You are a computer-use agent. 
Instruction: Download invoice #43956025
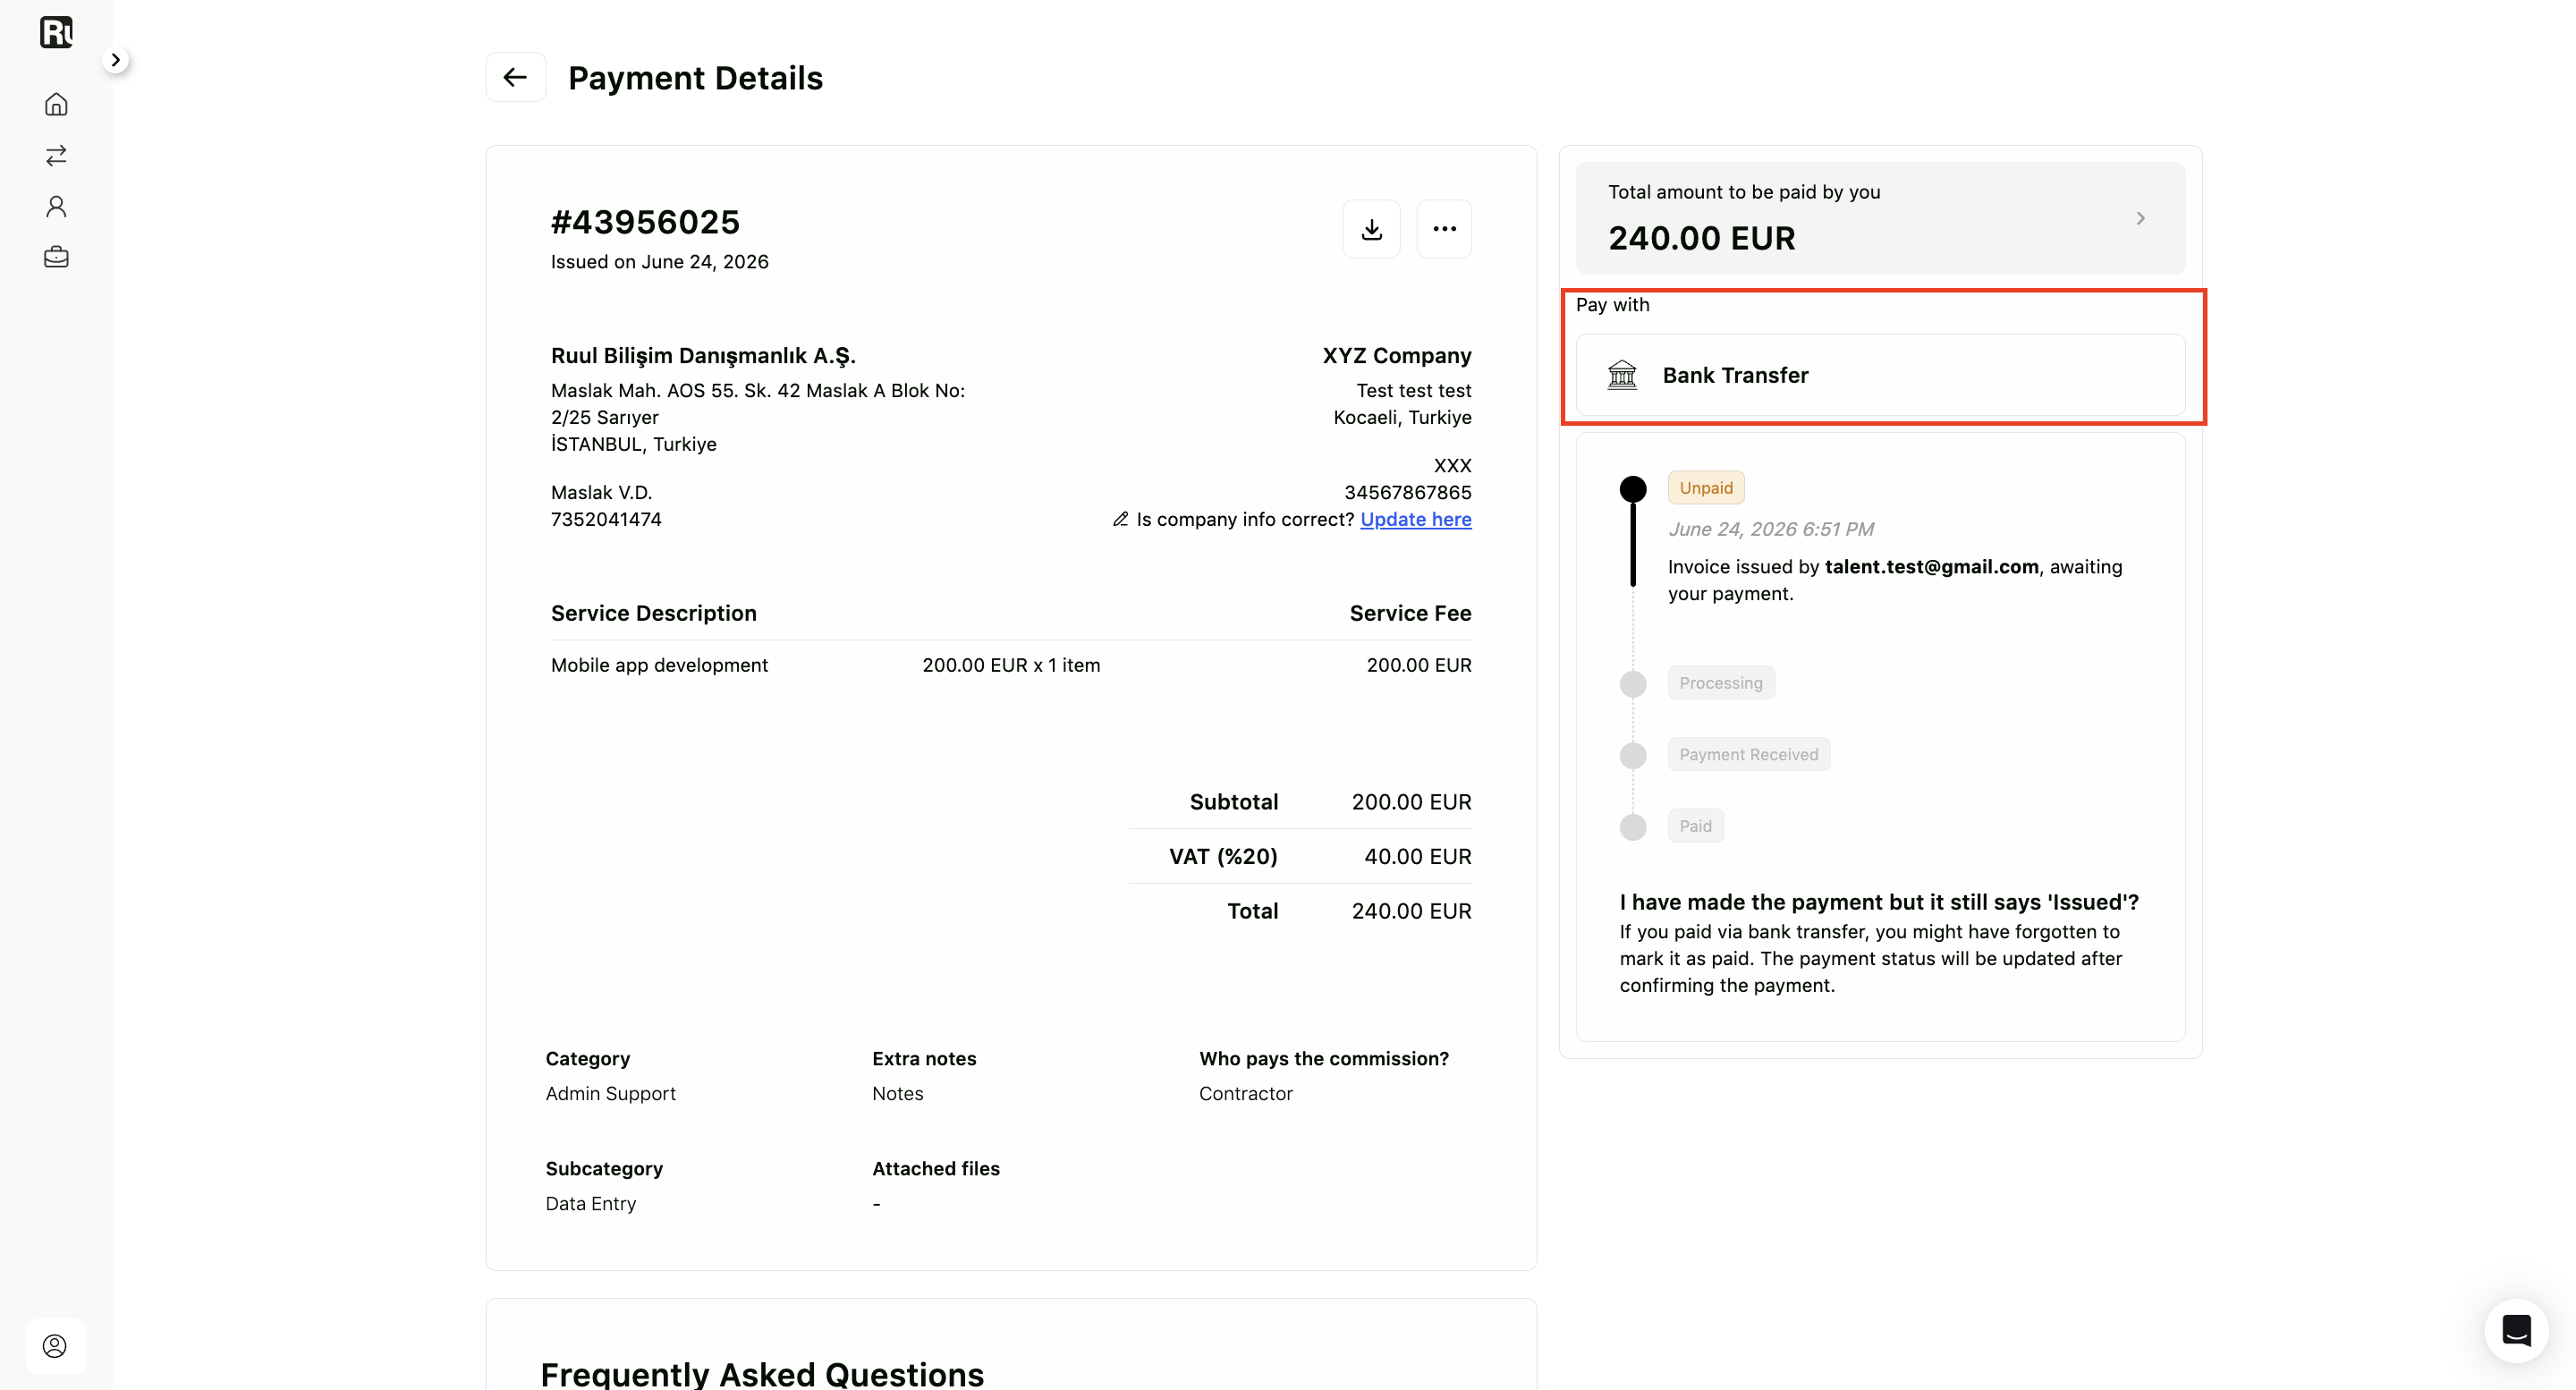1371,229
